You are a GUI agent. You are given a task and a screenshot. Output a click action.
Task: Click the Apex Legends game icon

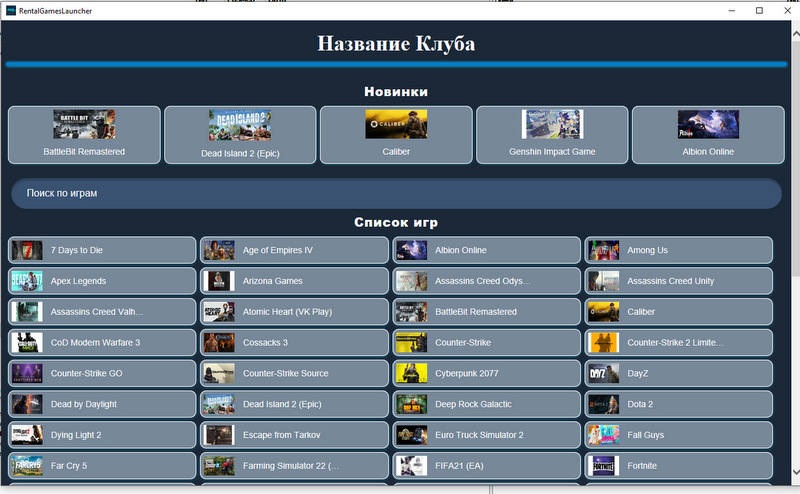click(27, 281)
